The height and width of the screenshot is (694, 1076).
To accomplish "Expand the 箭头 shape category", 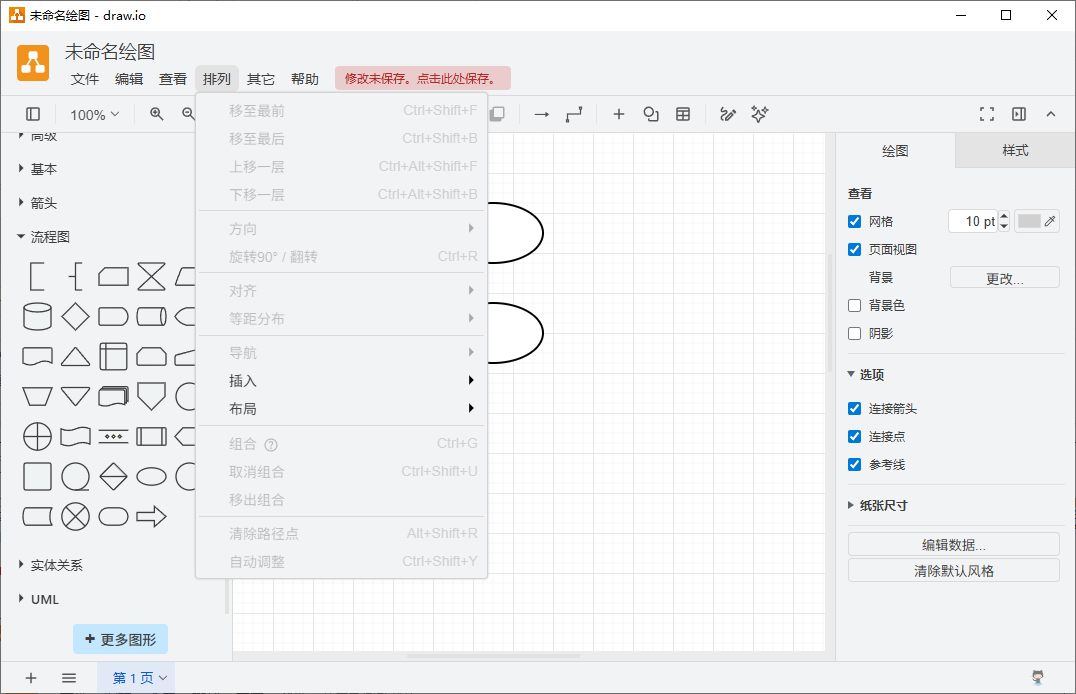I will point(37,203).
